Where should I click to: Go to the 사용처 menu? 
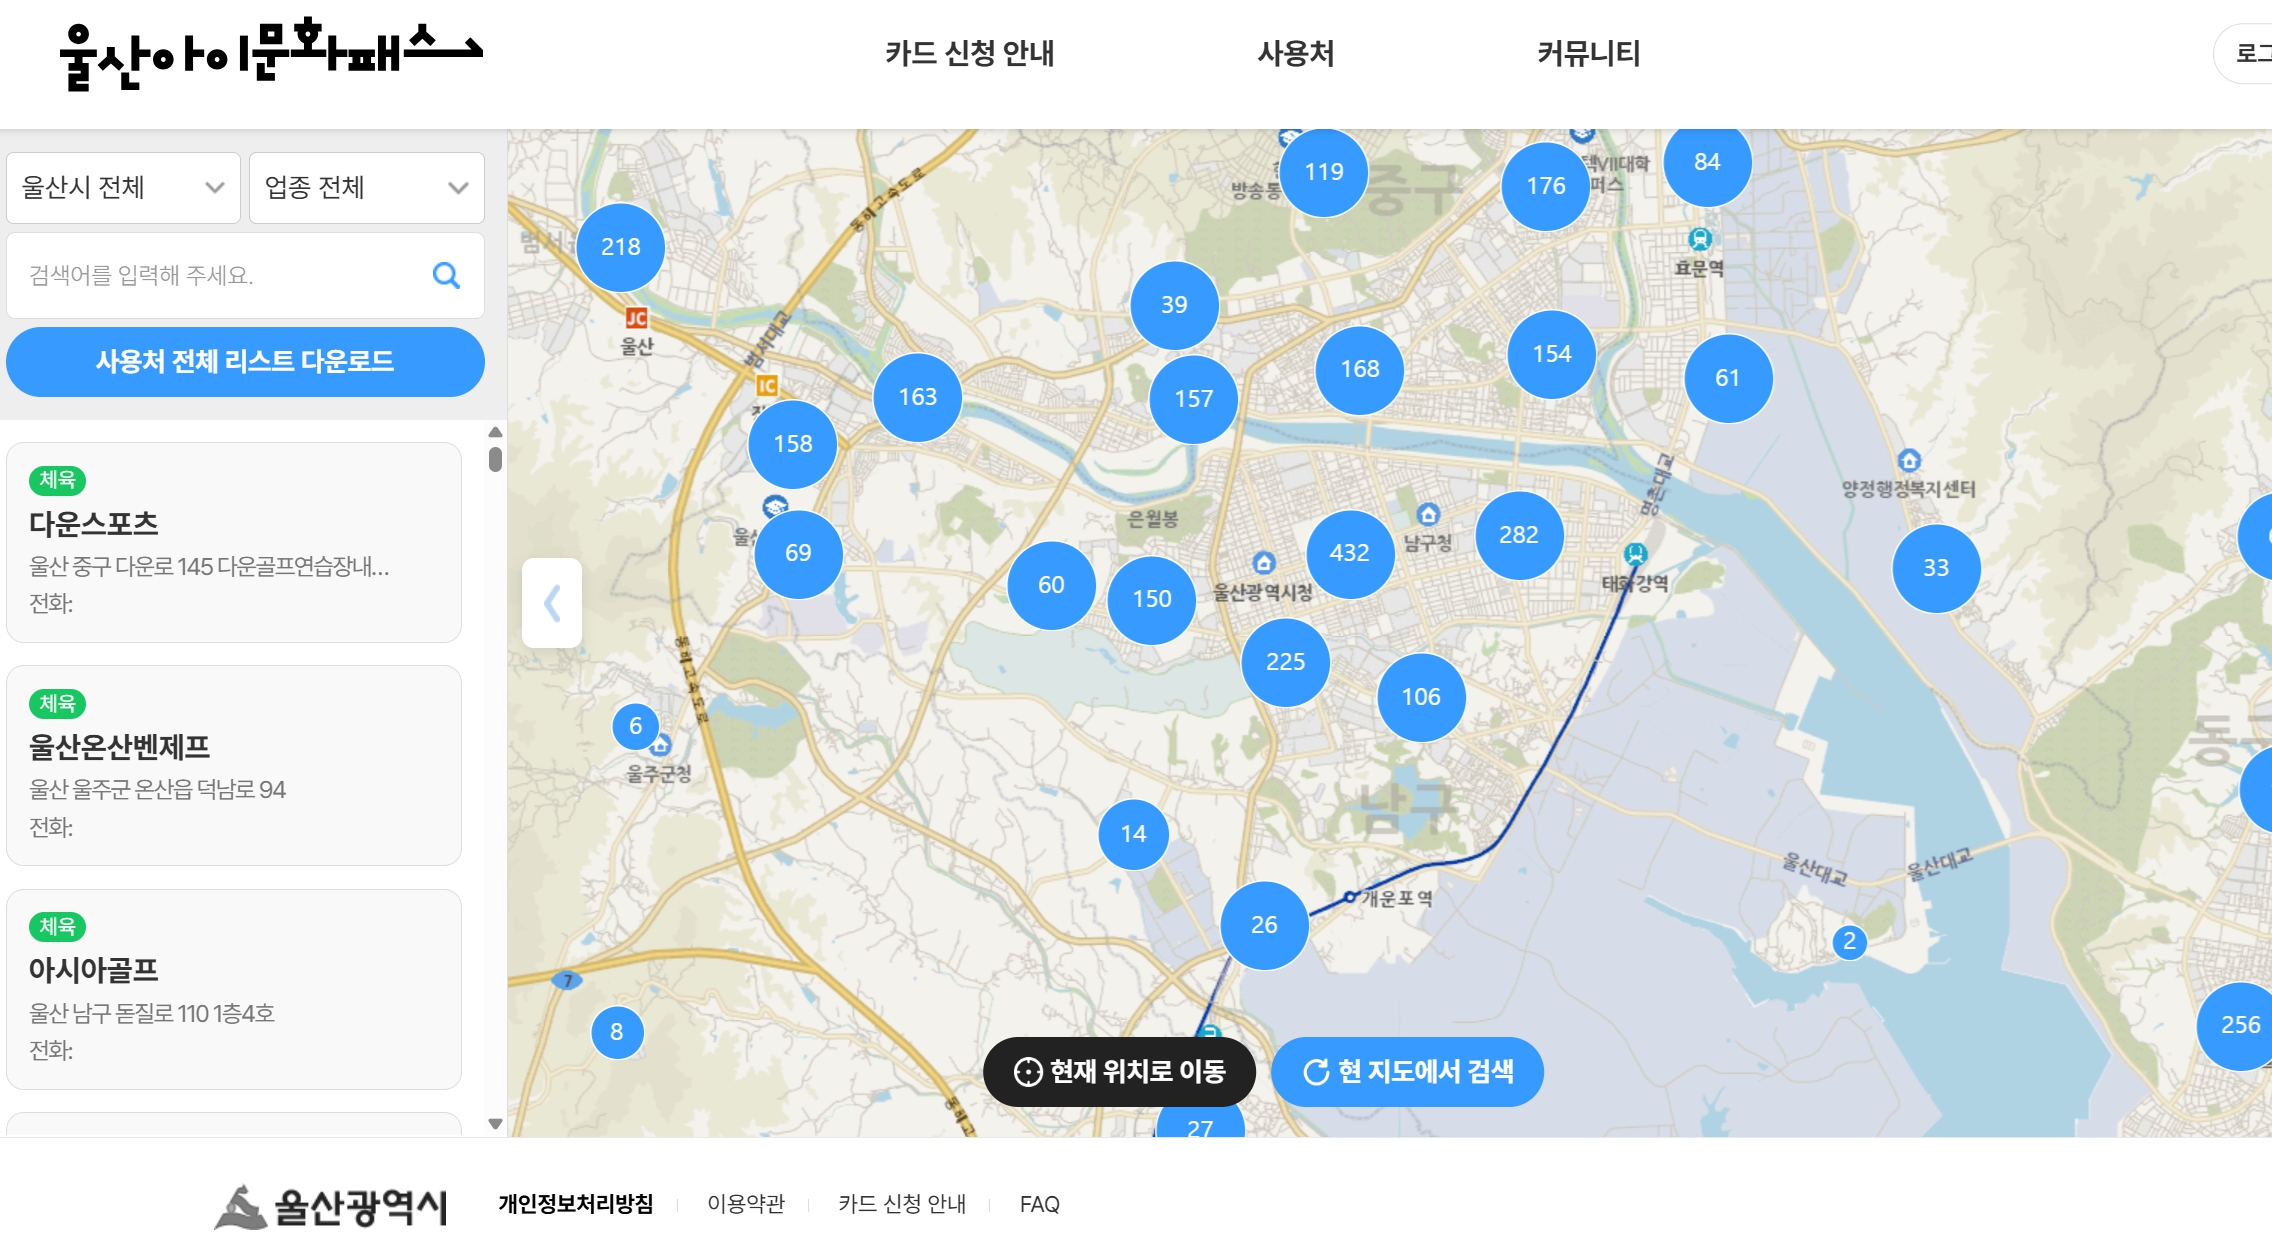coord(1295,53)
